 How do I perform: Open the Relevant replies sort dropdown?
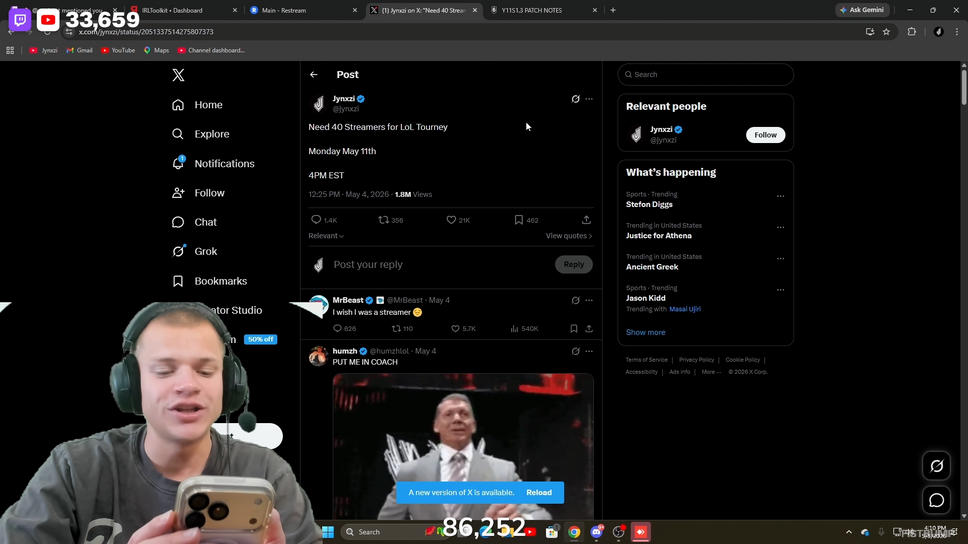pyautogui.click(x=326, y=236)
